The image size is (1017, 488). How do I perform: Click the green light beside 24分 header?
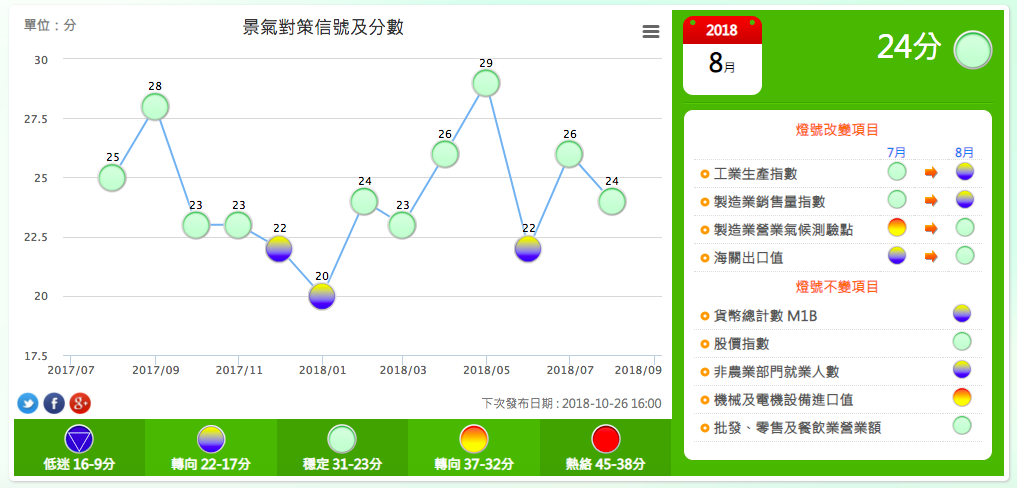973,50
